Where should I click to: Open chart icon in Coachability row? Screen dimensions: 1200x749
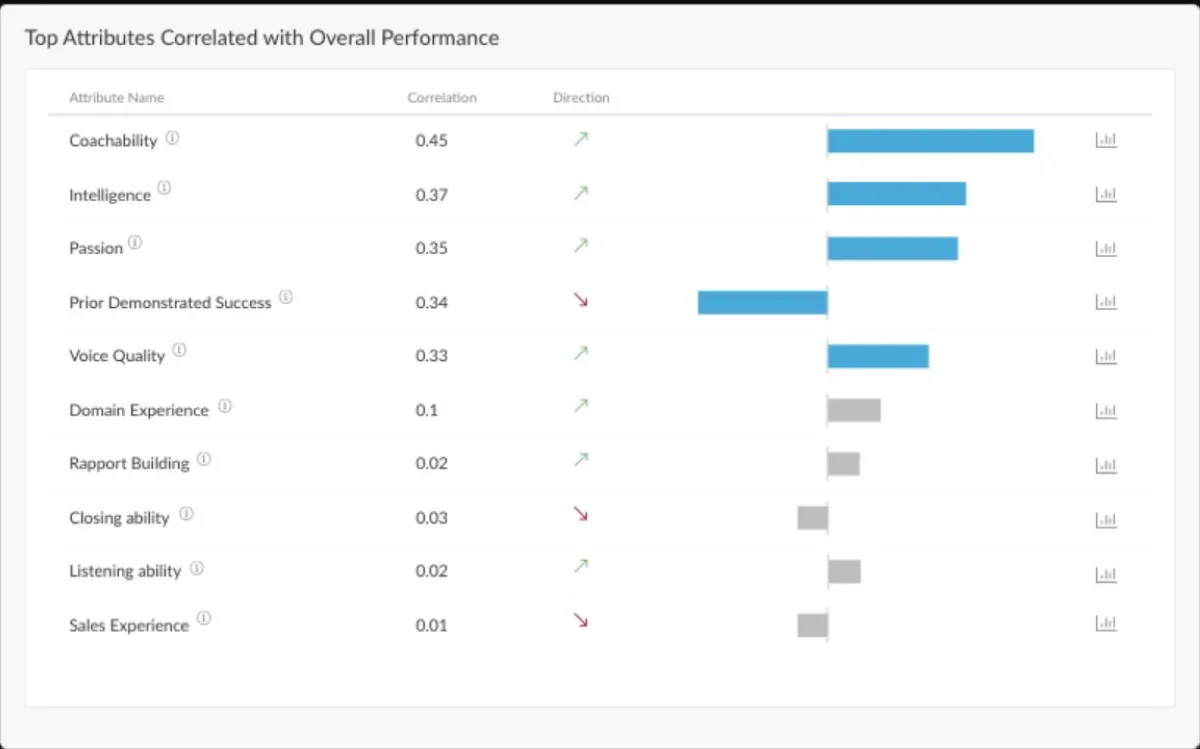tap(1106, 140)
